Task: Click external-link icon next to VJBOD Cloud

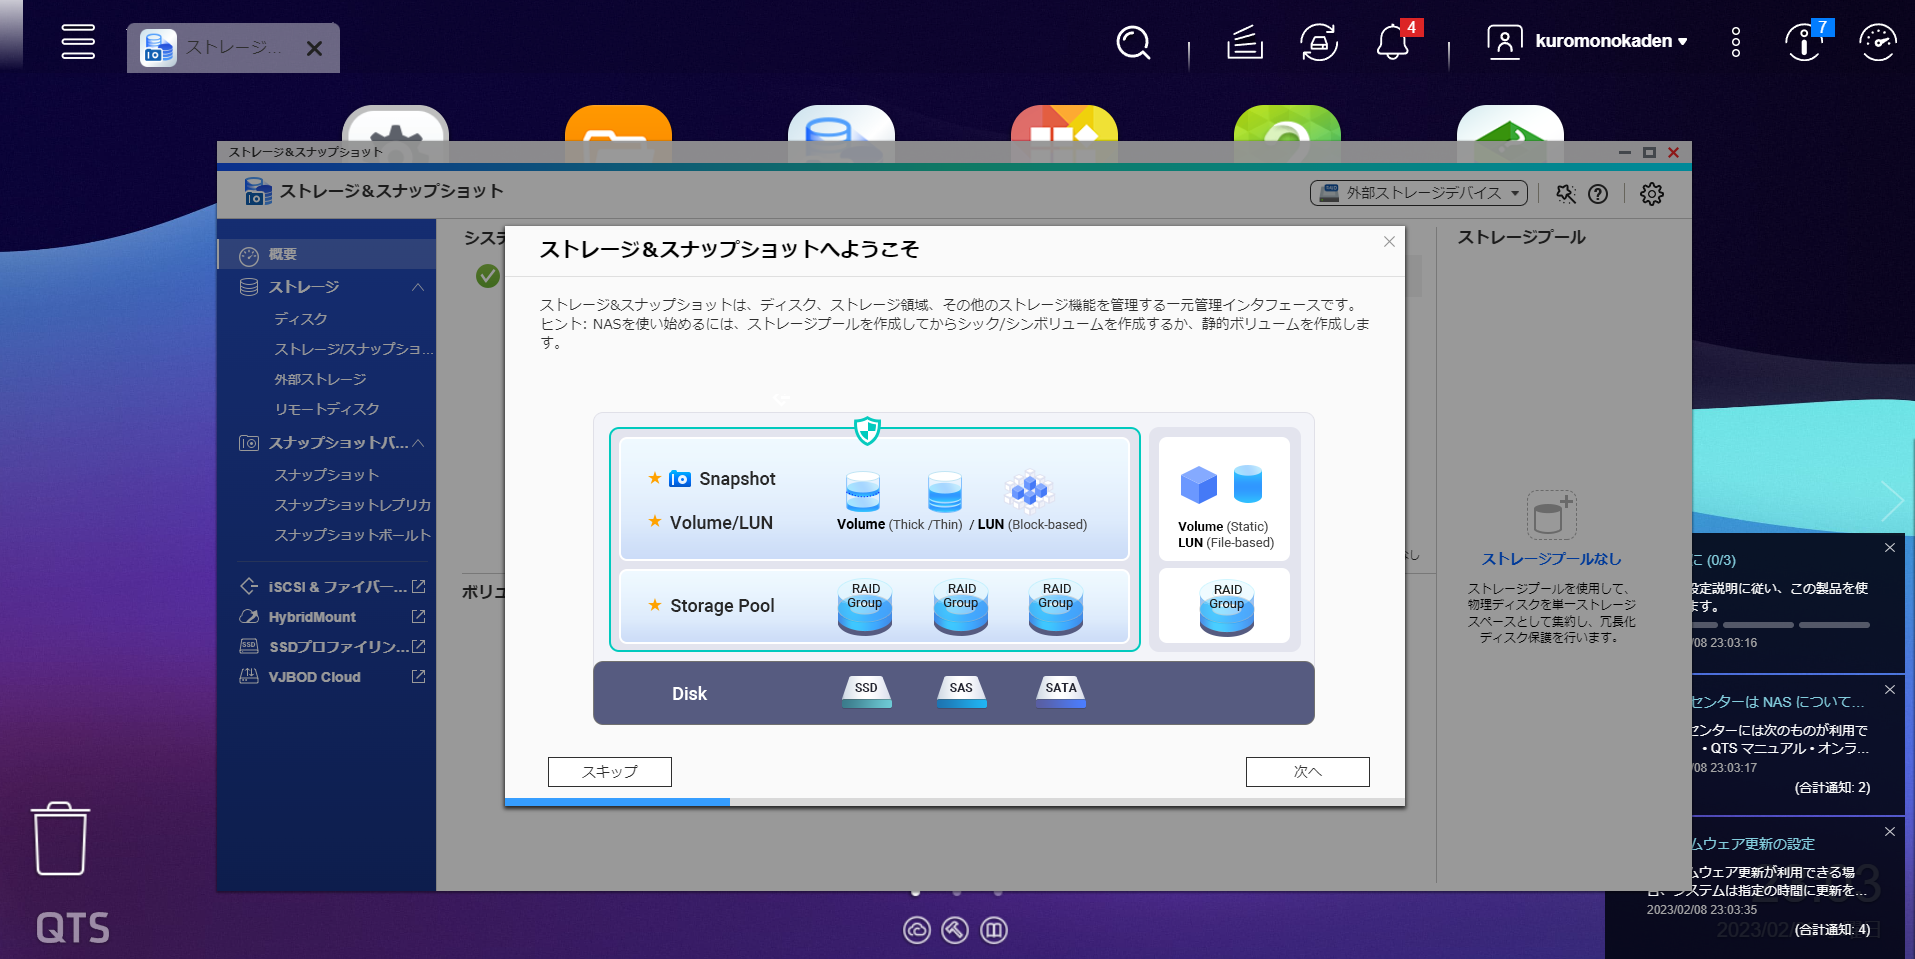Action: click(x=418, y=677)
